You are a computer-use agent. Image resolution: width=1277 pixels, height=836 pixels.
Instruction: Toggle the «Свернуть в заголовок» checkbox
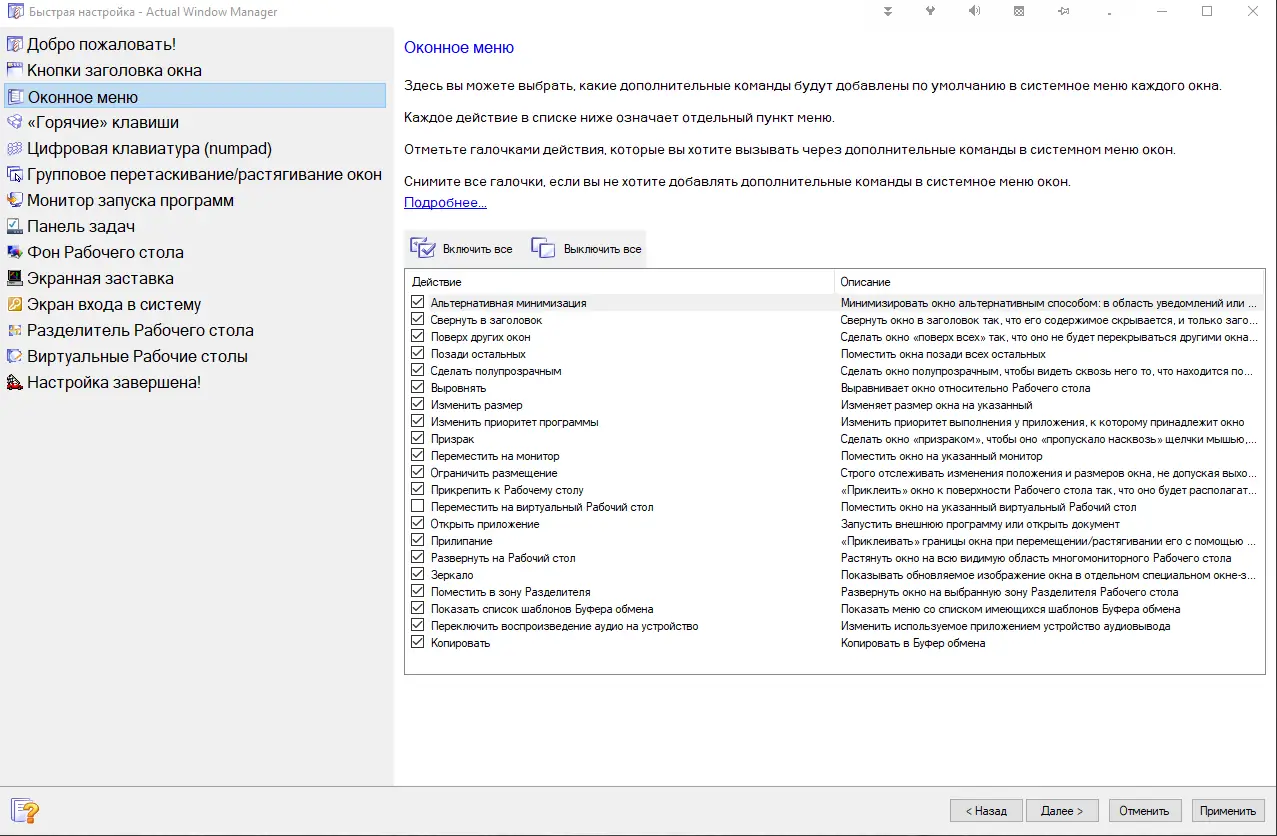(418, 319)
